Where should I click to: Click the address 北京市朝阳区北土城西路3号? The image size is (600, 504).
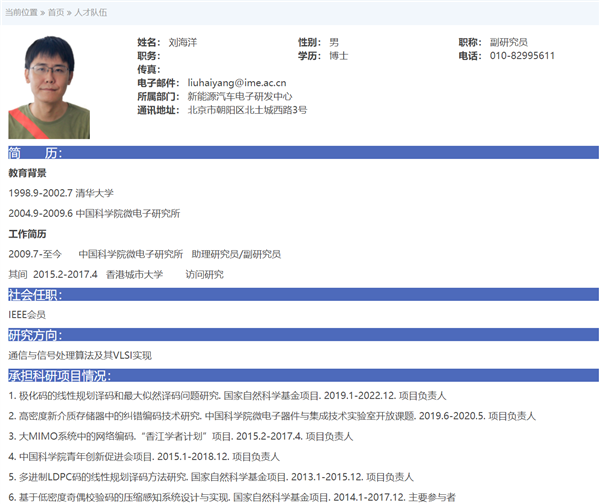247,110
